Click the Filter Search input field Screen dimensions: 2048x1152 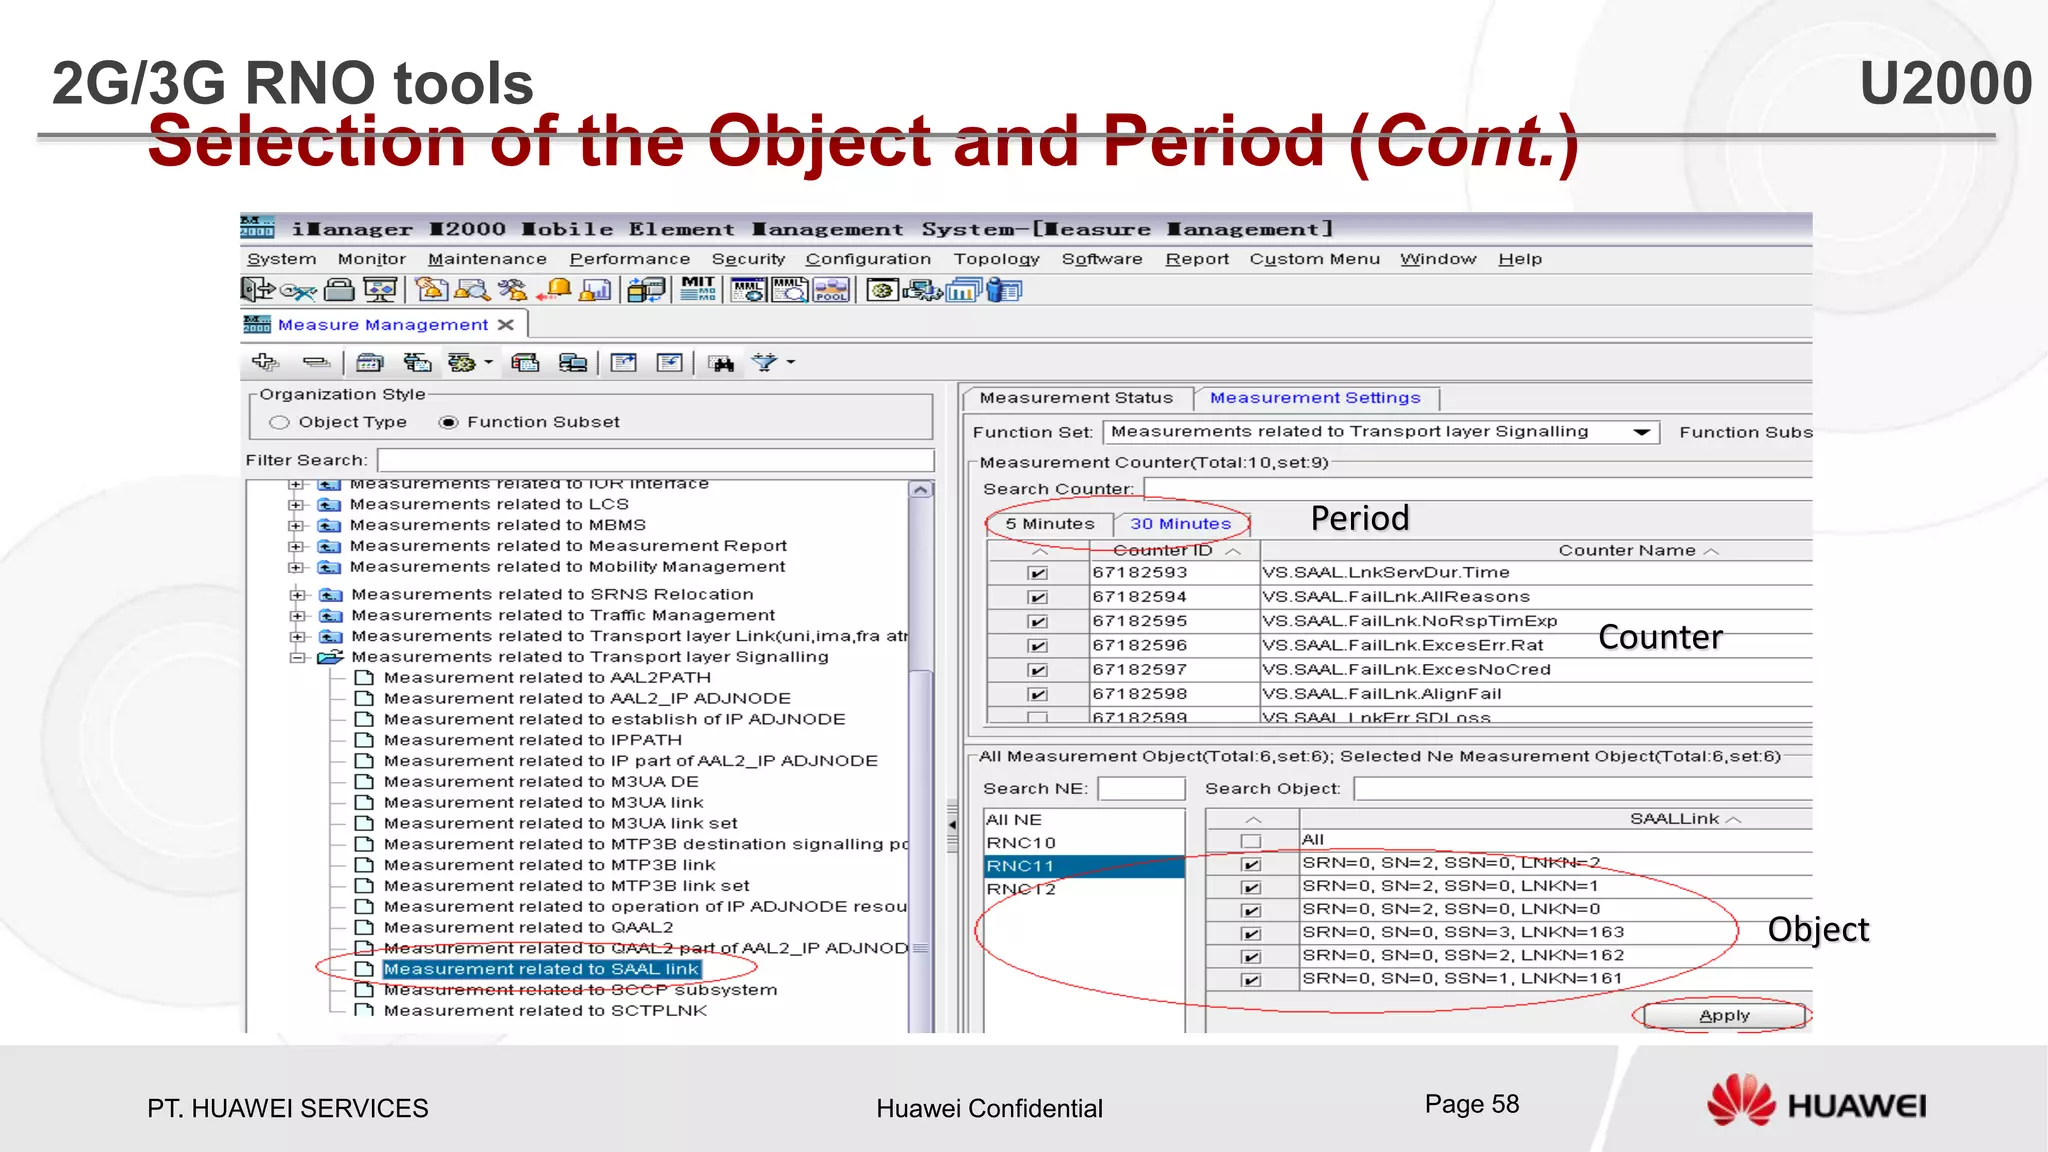(655, 460)
